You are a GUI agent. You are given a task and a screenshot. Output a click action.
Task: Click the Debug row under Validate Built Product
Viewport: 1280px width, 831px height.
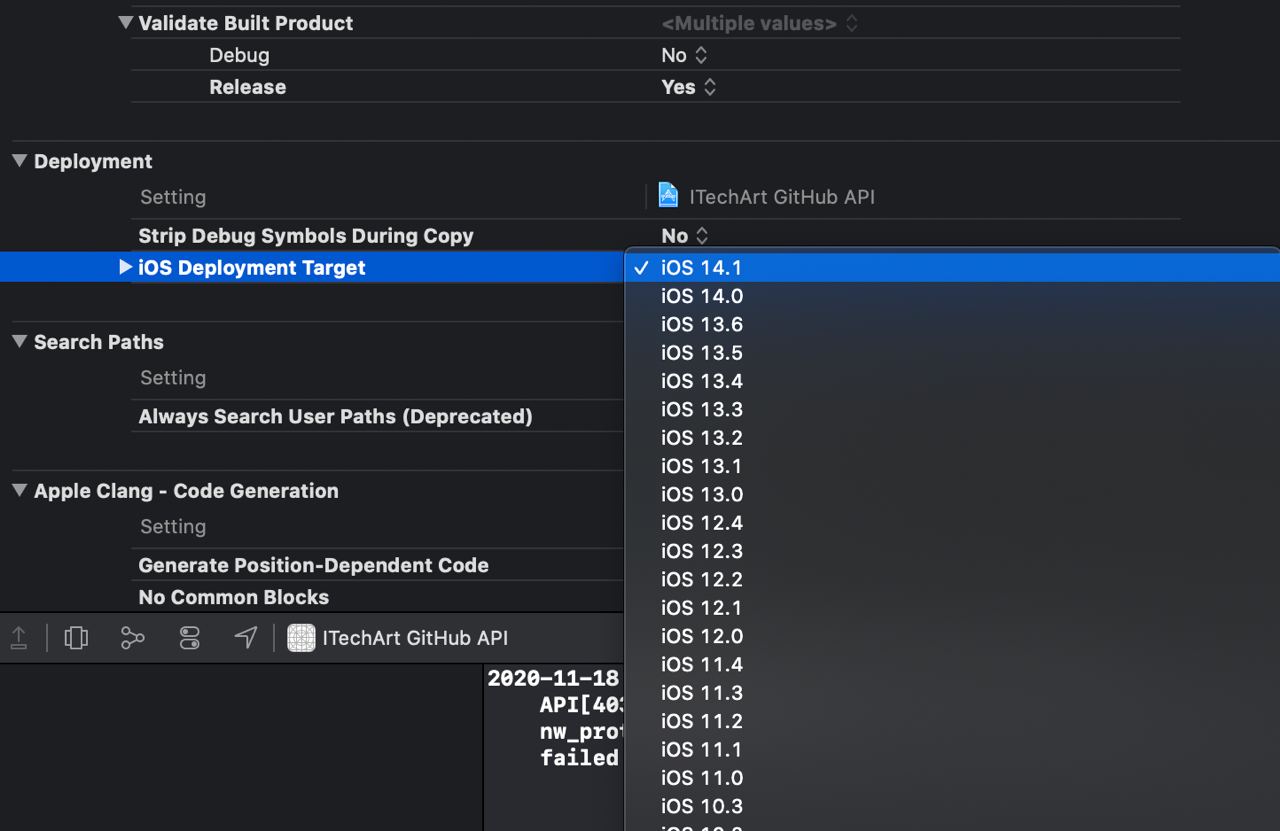tap(239, 55)
